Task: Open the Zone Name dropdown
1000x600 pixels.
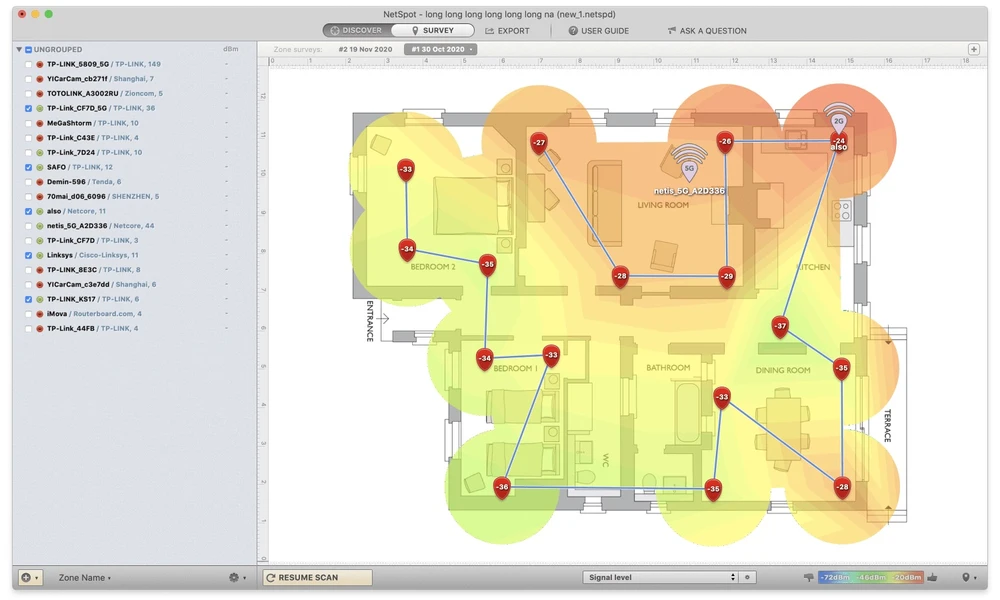Action: [85, 578]
